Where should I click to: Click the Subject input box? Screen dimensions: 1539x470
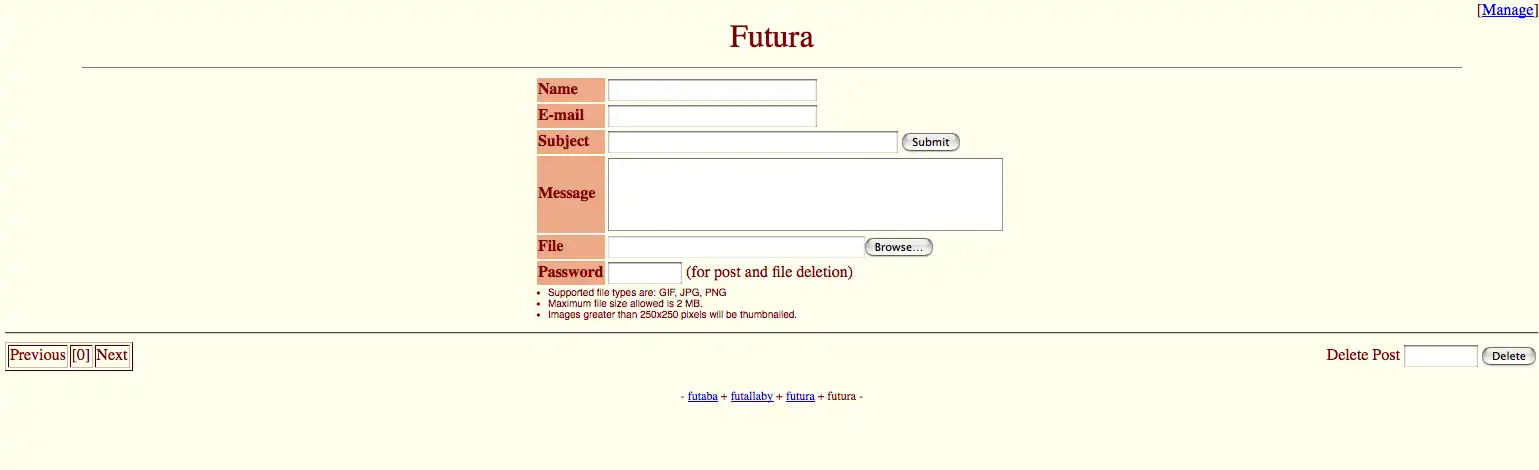coord(752,142)
